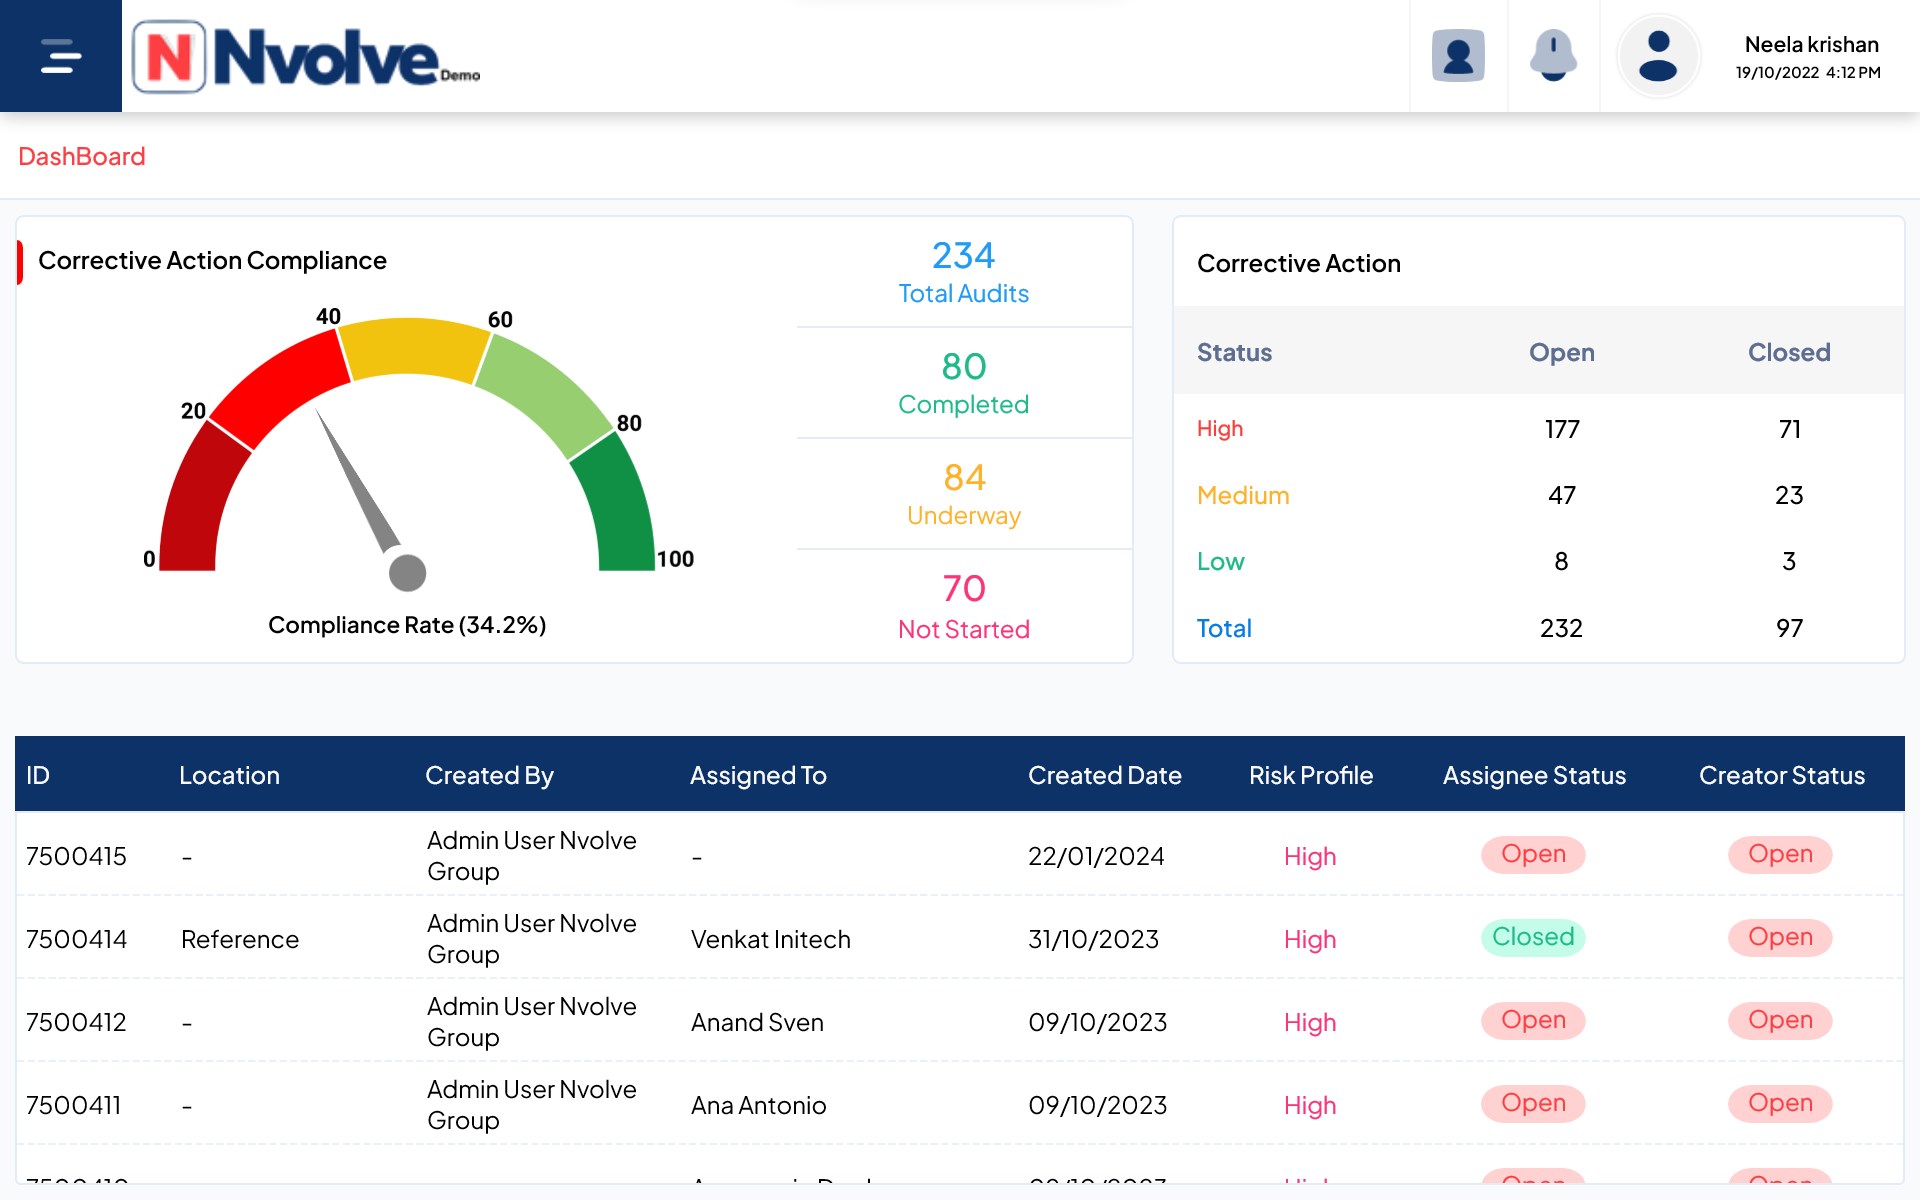Click Closed assignee badge for 7500414

[1532, 938]
